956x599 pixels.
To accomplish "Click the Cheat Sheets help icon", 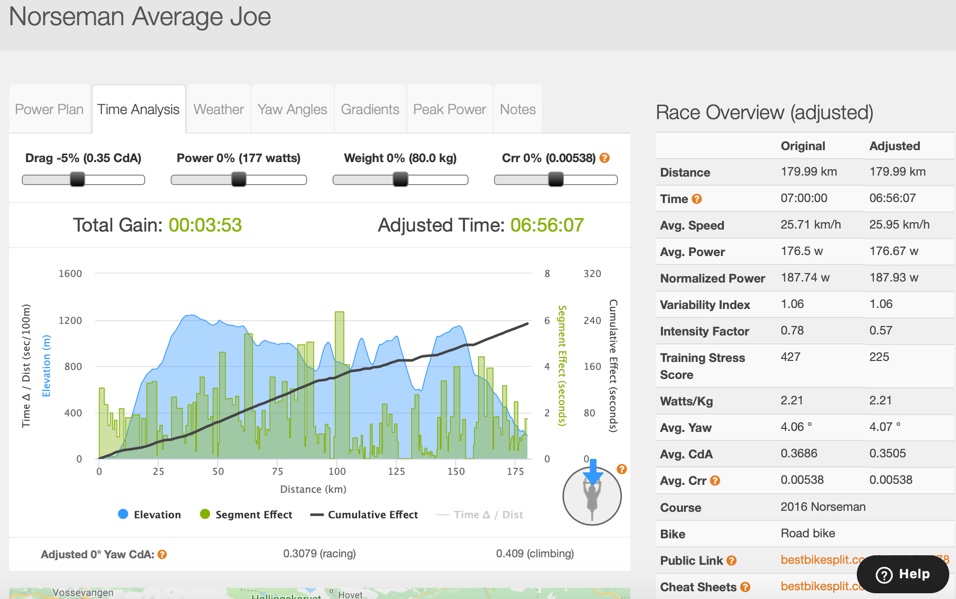I will click(745, 587).
